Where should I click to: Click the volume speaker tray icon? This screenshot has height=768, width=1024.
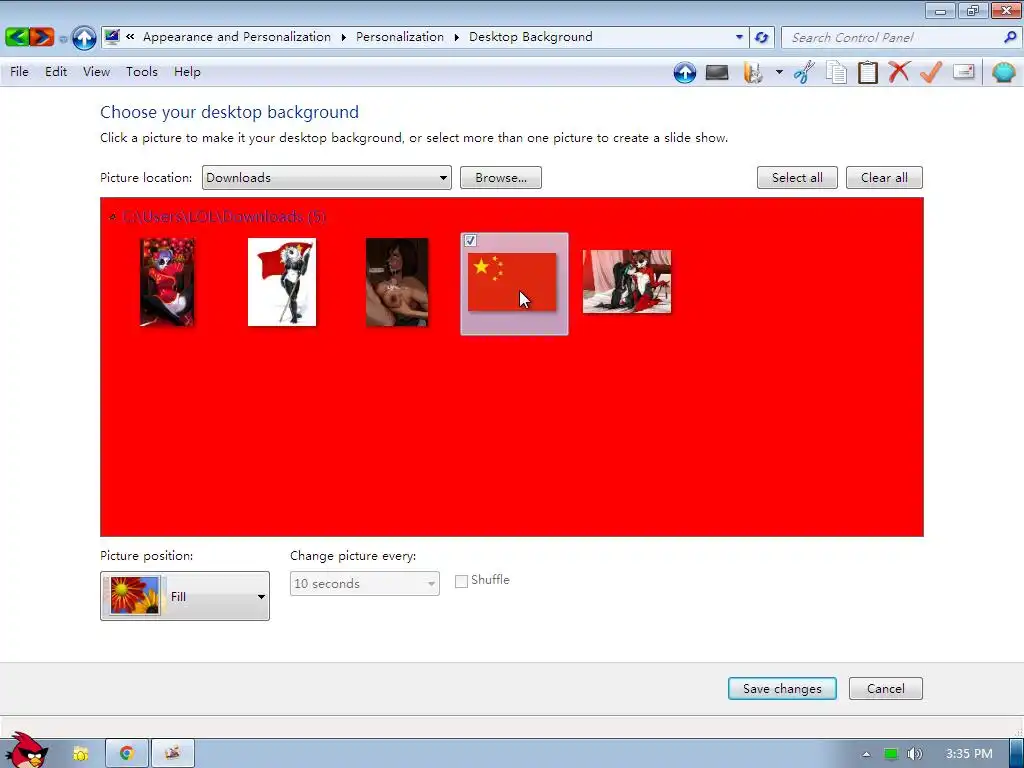coord(915,754)
